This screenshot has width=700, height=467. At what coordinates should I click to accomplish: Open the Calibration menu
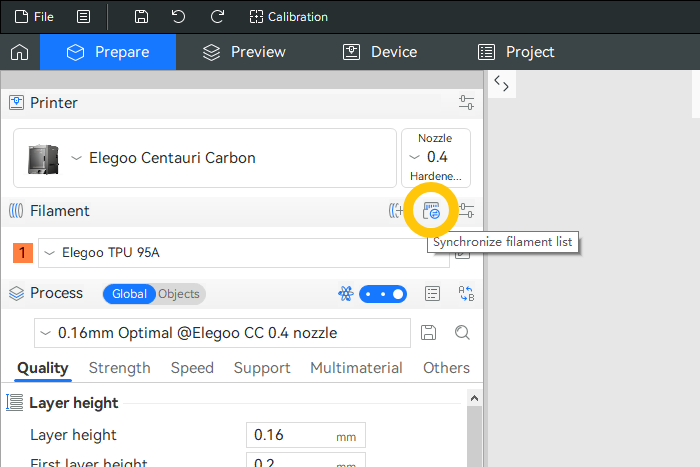288,17
